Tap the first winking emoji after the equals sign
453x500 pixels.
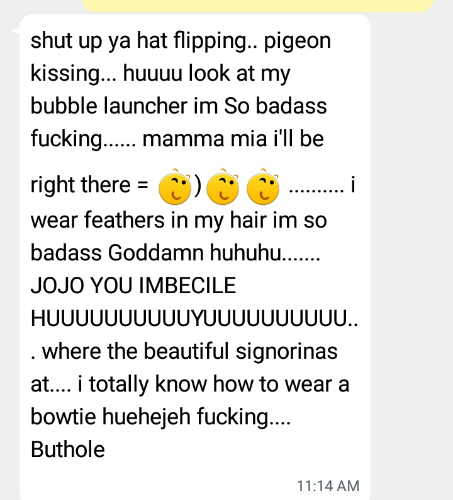coord(175,187)
